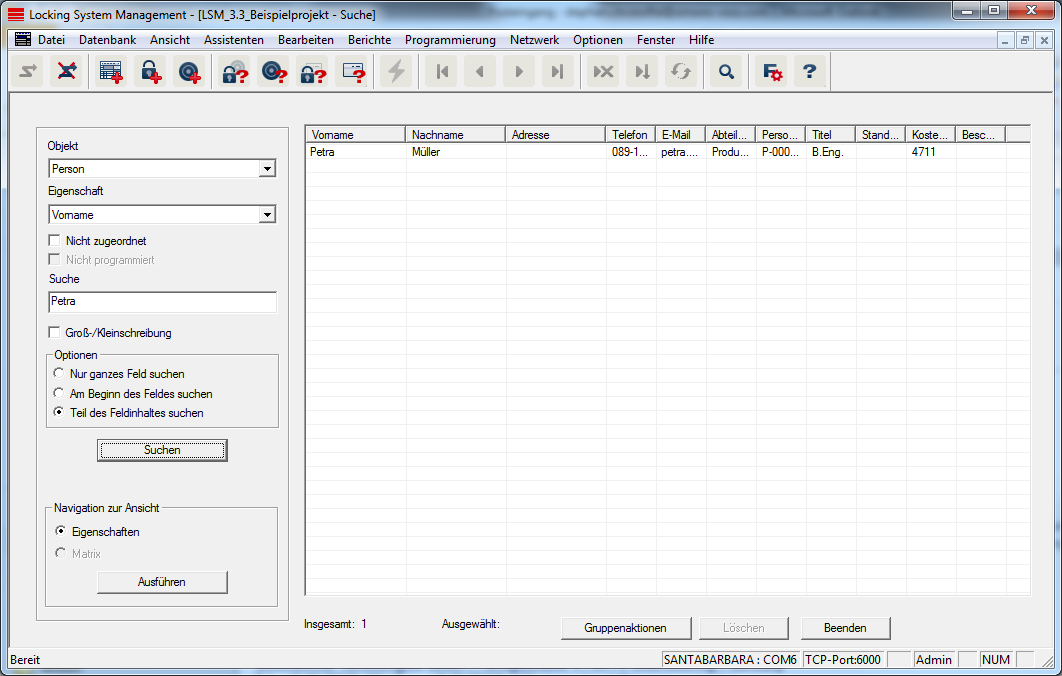Screen dimensions: 1062x676
Task: Click the add new transponder icon
Action: (x=189, y=72)
